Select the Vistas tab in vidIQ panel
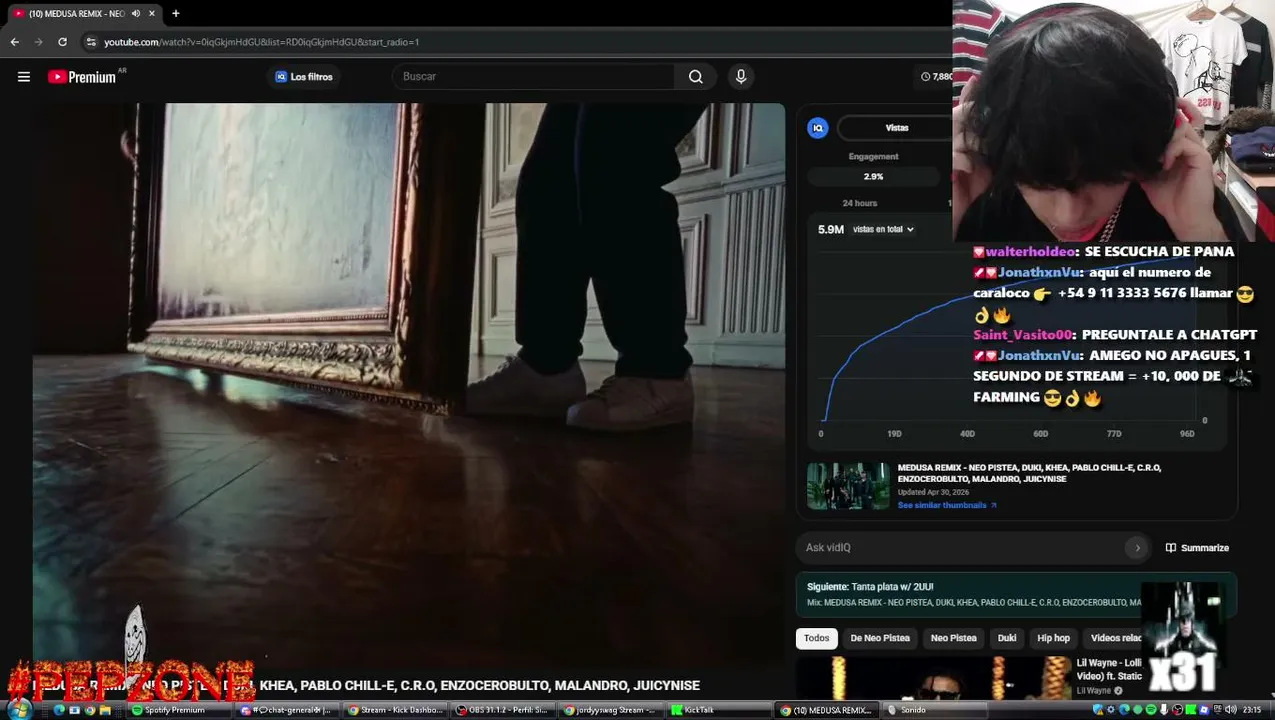The height and width of the screenshot is (720, 1275). click(897, 128)
